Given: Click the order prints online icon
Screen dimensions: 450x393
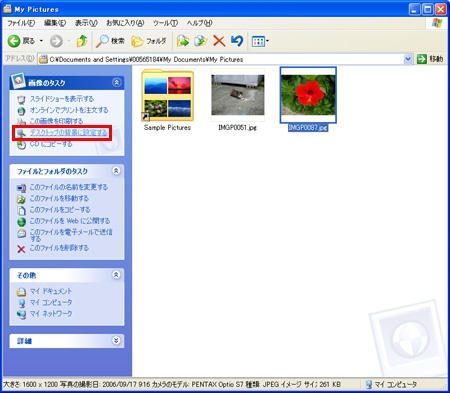Looking at the screenshot, I should pyautogui.click(x=21, y=111).
